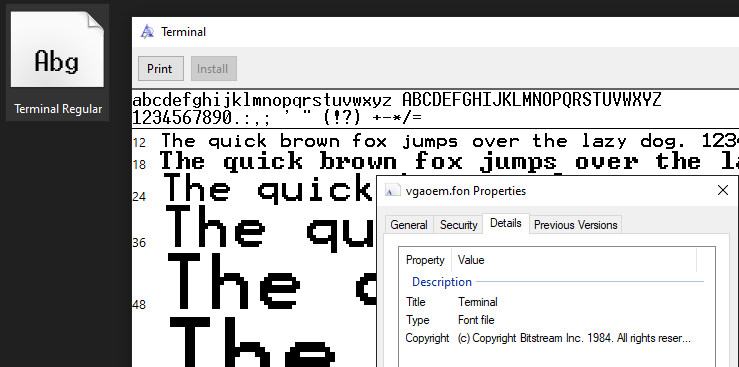Collapse the Description group heading
Screen dimensions: 739x367
coord(442,282)
